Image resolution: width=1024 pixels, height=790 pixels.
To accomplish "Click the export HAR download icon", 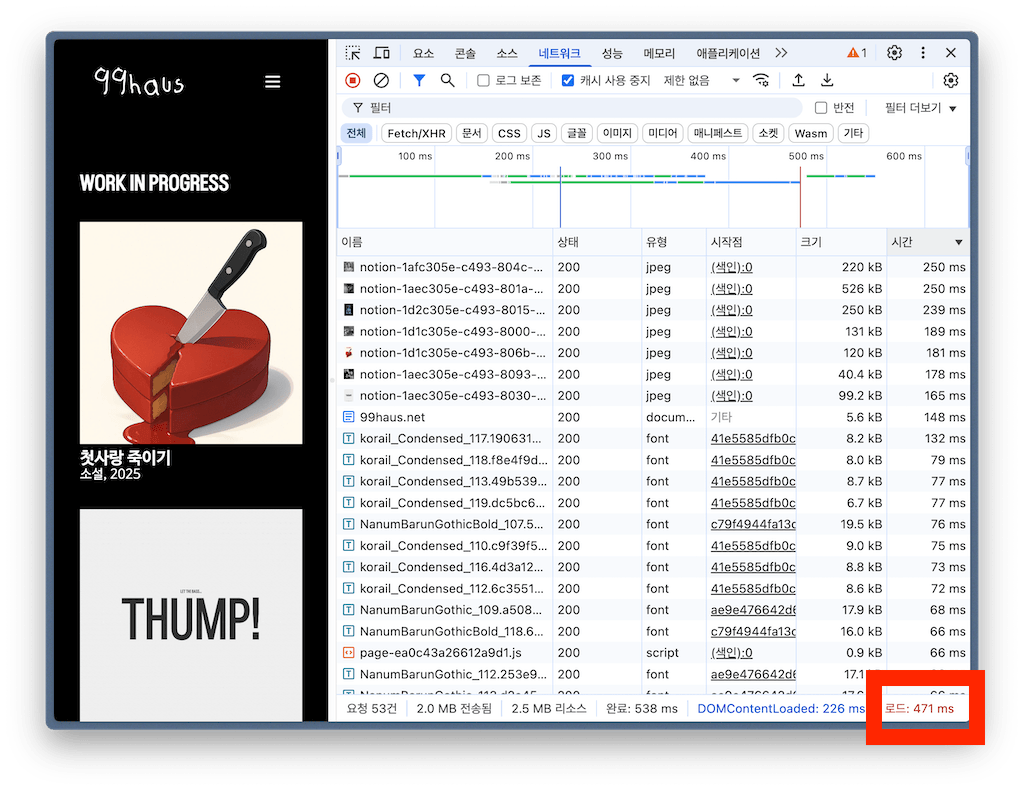I will pos(827,80).
